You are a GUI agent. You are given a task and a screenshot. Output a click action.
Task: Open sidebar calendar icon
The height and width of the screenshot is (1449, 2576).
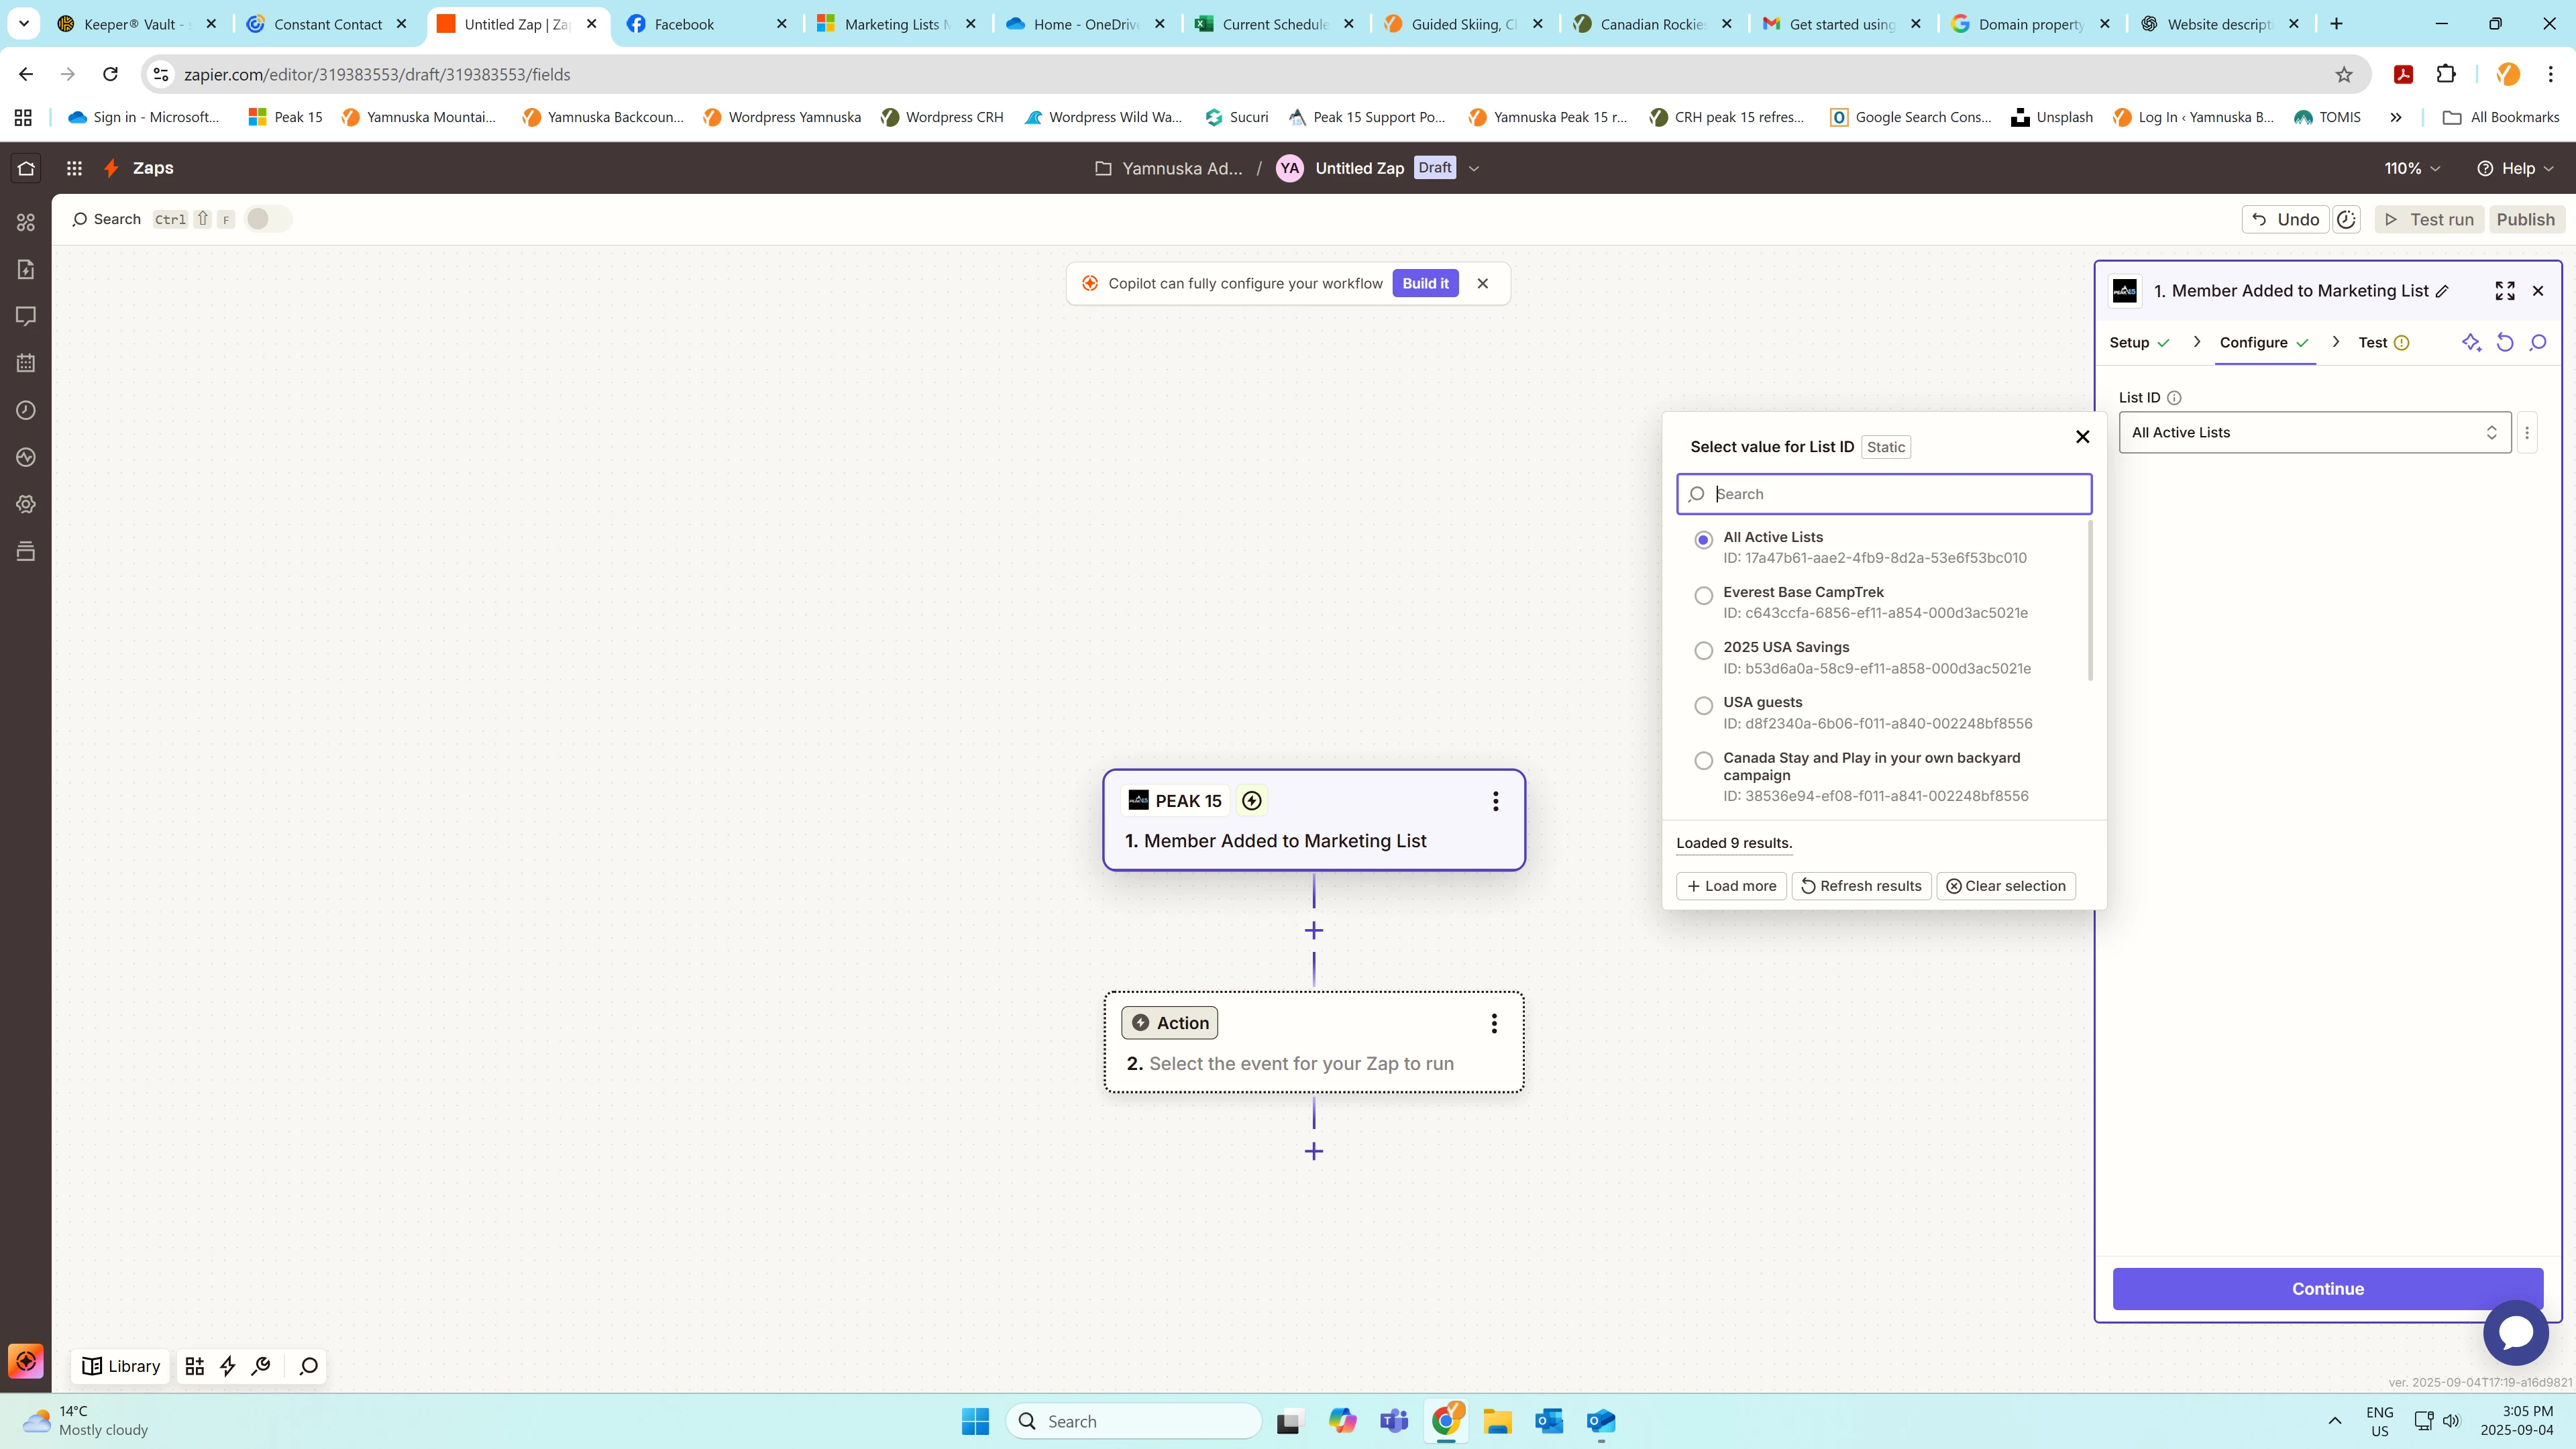coord(26,363)
